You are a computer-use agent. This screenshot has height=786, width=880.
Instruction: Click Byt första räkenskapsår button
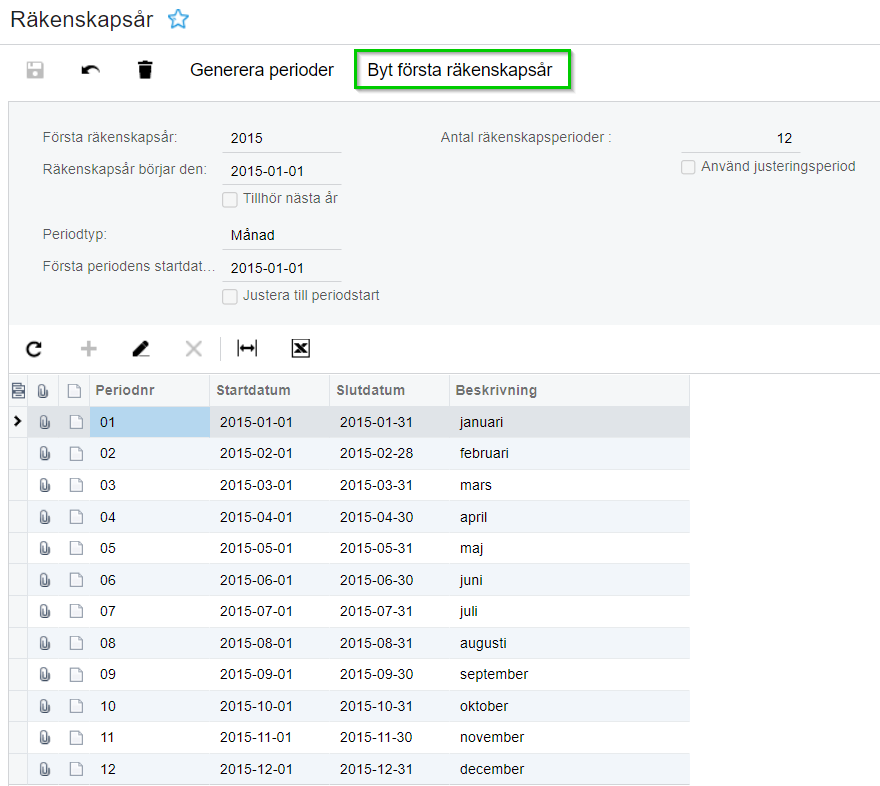460,70
